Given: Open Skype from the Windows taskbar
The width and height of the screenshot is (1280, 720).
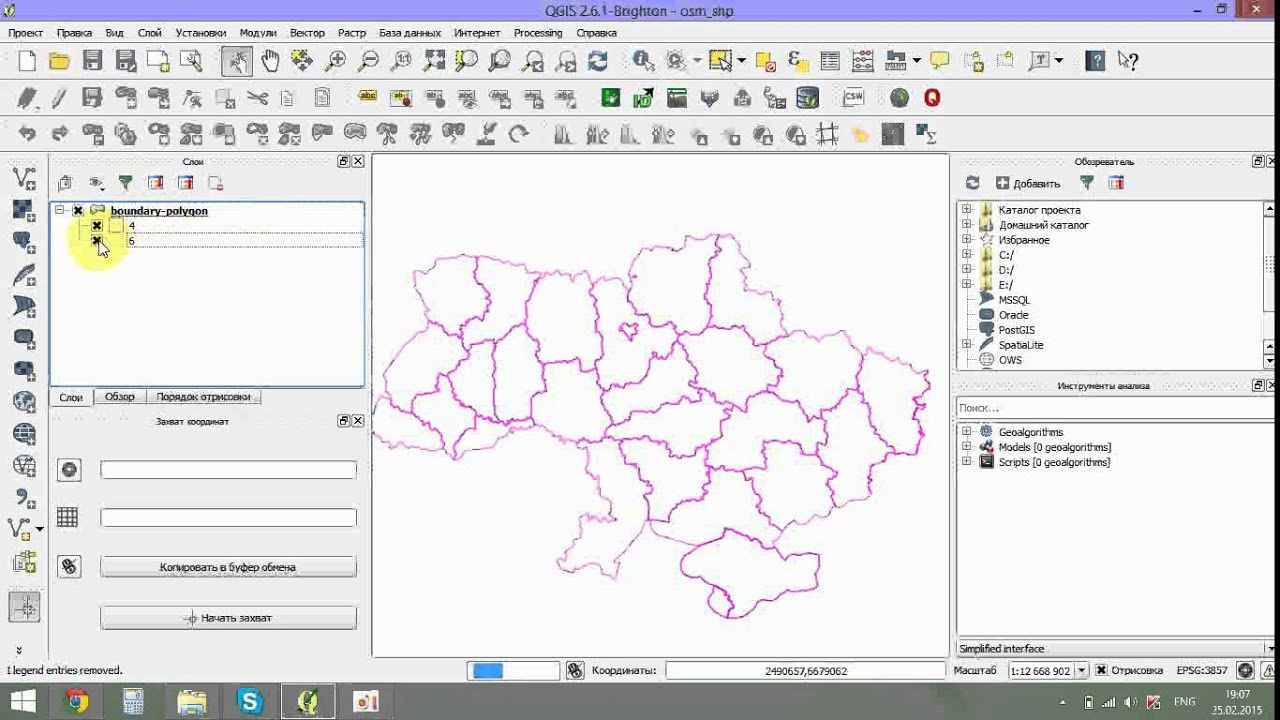Looking at the screenshot, I should 250,702.
